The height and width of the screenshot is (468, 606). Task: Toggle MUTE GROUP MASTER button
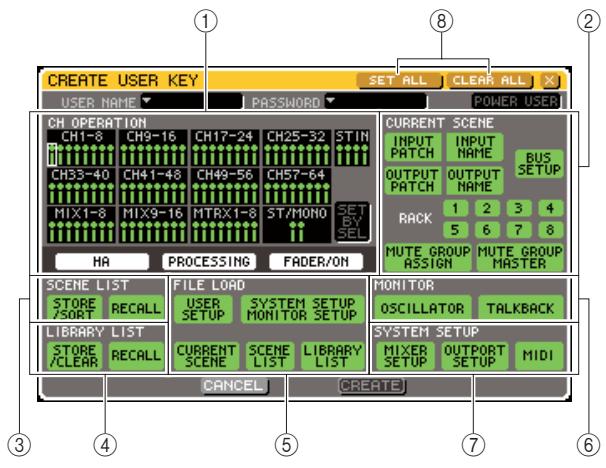pyautogui.click(x=520, y=257)
